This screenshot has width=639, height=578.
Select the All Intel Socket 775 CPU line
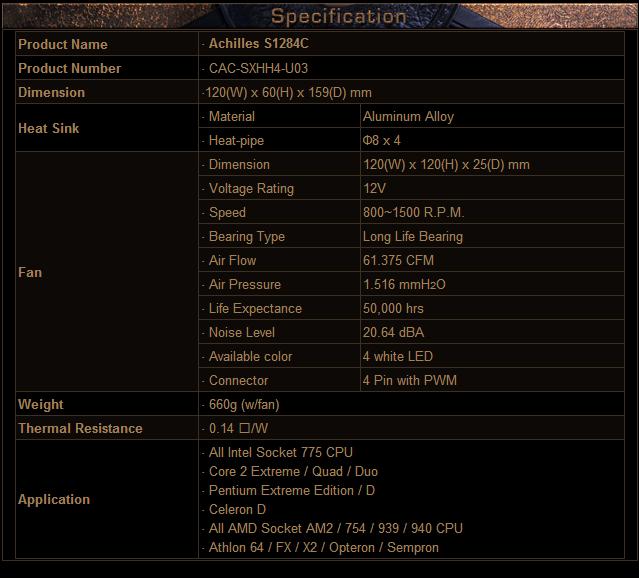[x=281, y=452]
